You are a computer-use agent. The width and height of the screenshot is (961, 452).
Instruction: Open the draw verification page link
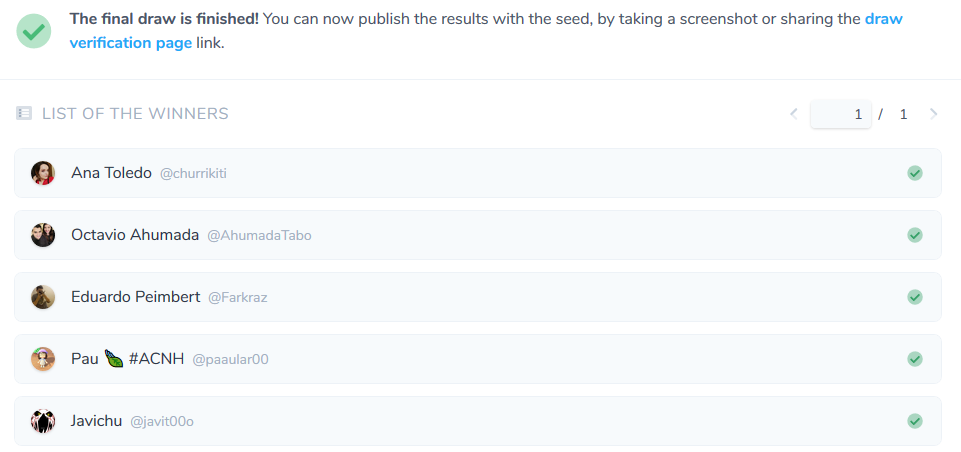[486, 31]
